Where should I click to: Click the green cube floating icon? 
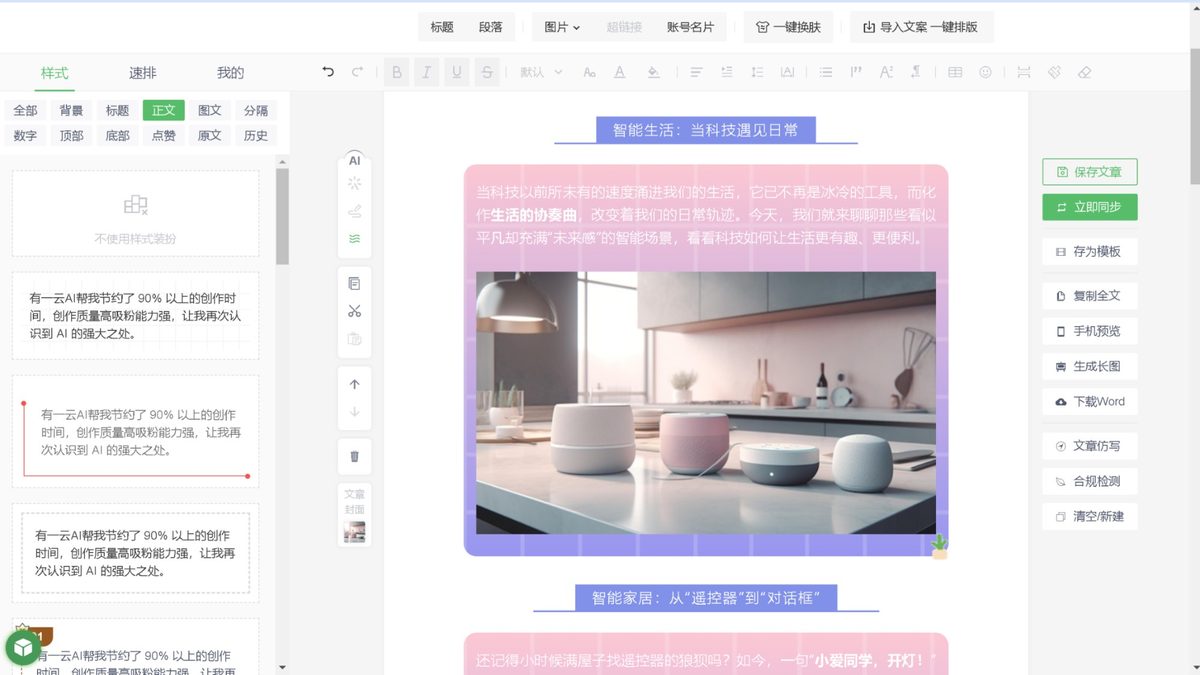(x=23, y=648)
